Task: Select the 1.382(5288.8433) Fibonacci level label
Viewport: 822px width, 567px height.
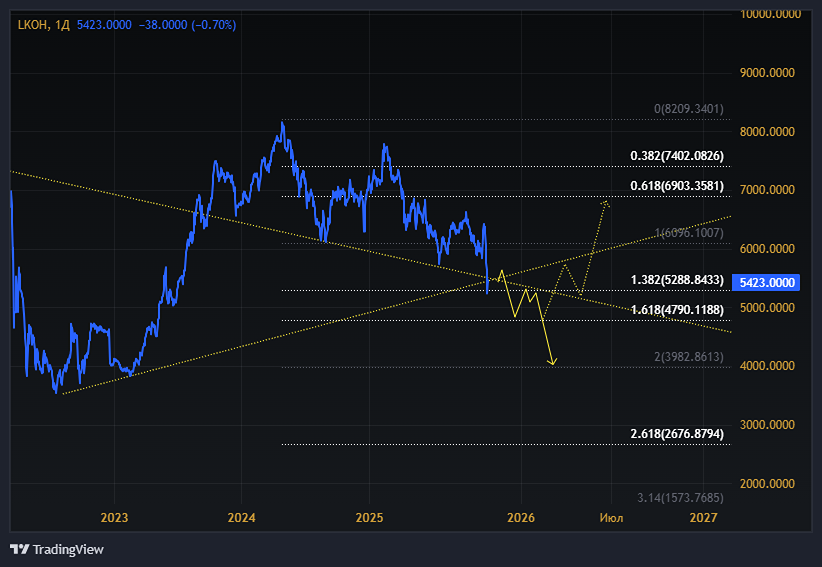Action: (x=677, y=280)
